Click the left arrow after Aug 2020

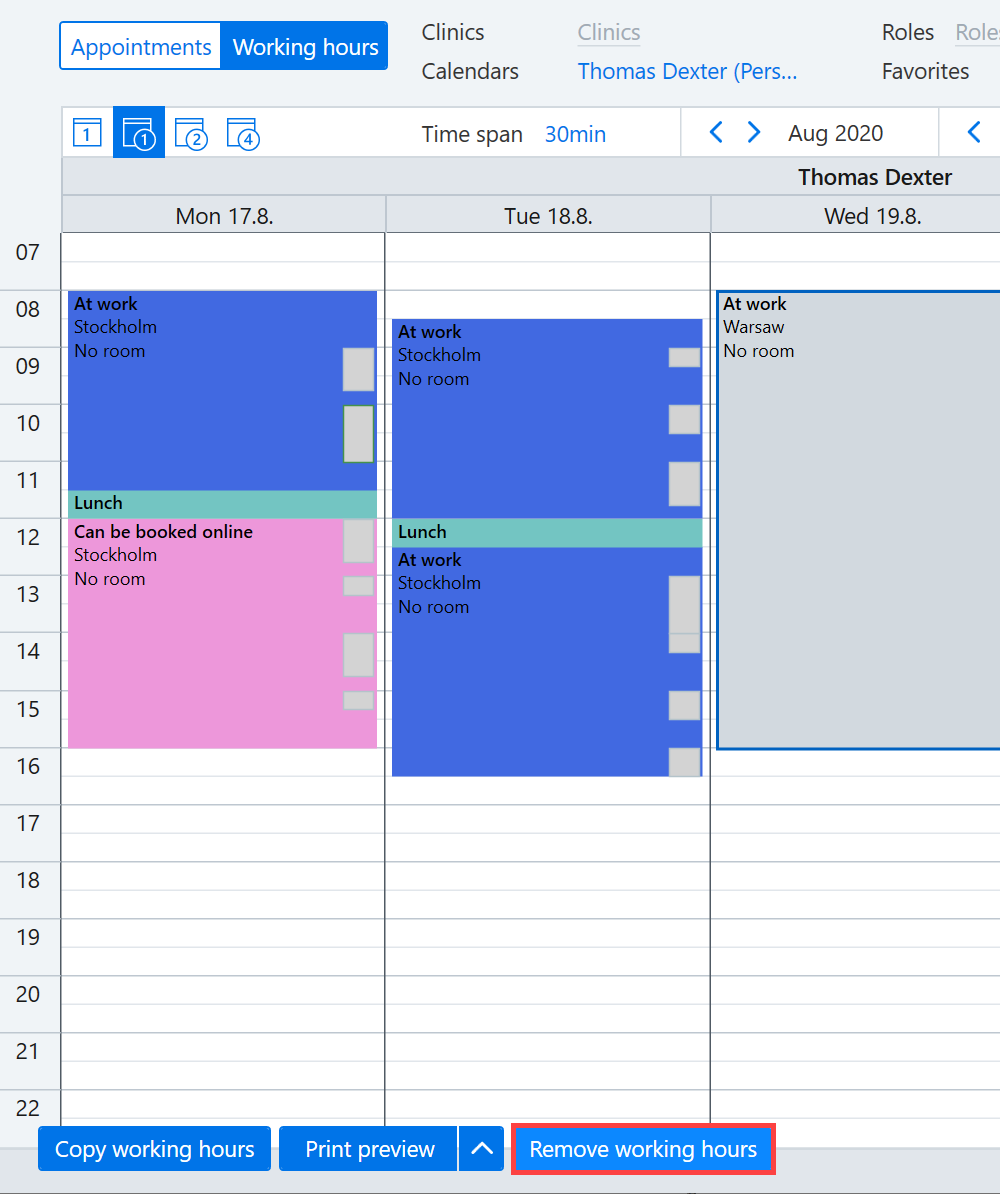pos(974,132)
